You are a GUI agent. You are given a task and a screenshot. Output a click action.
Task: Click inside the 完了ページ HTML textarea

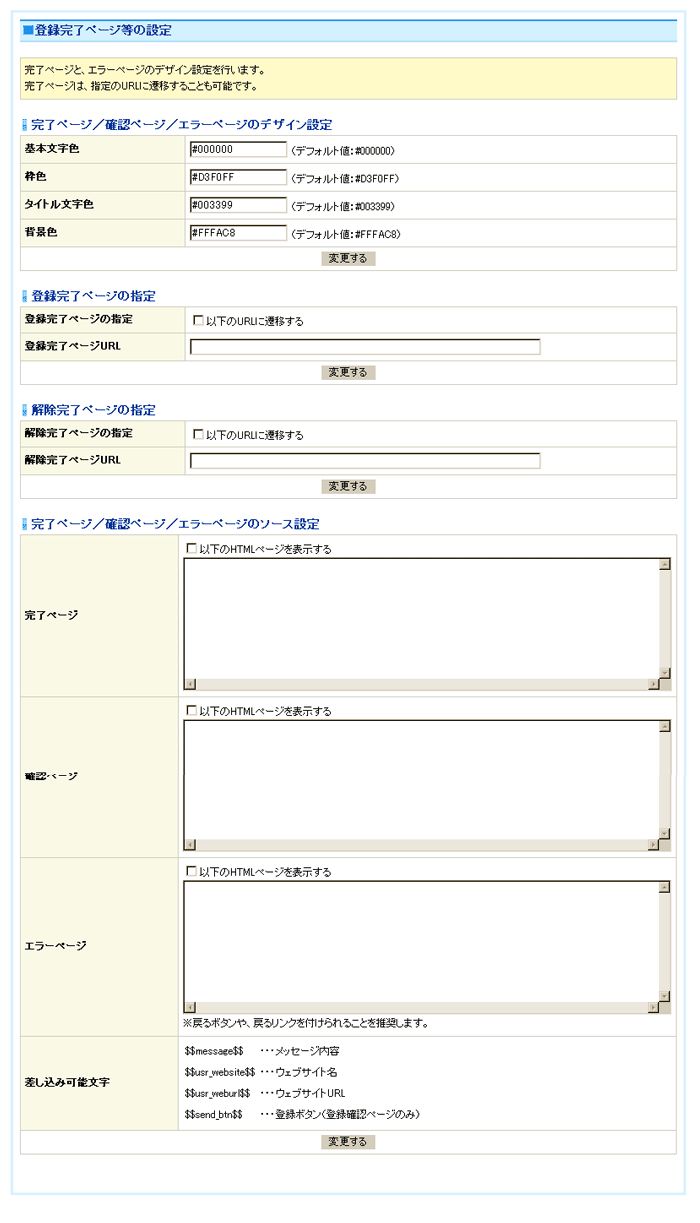click(420, 618)
